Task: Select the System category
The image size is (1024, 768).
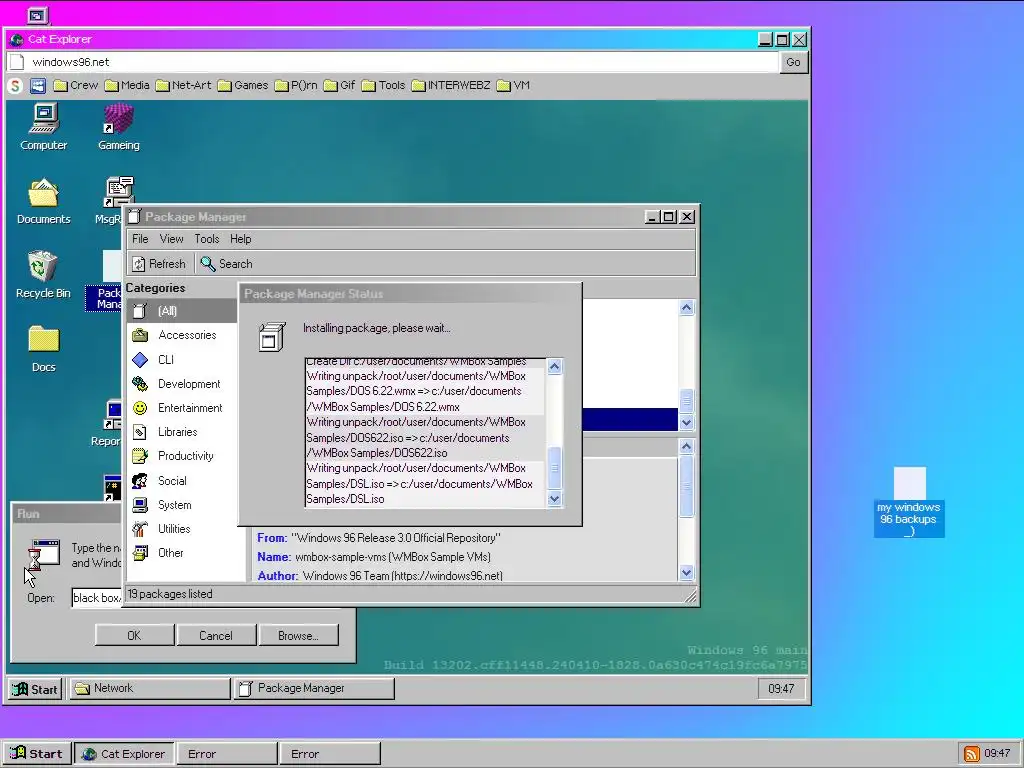Action: 182,505
